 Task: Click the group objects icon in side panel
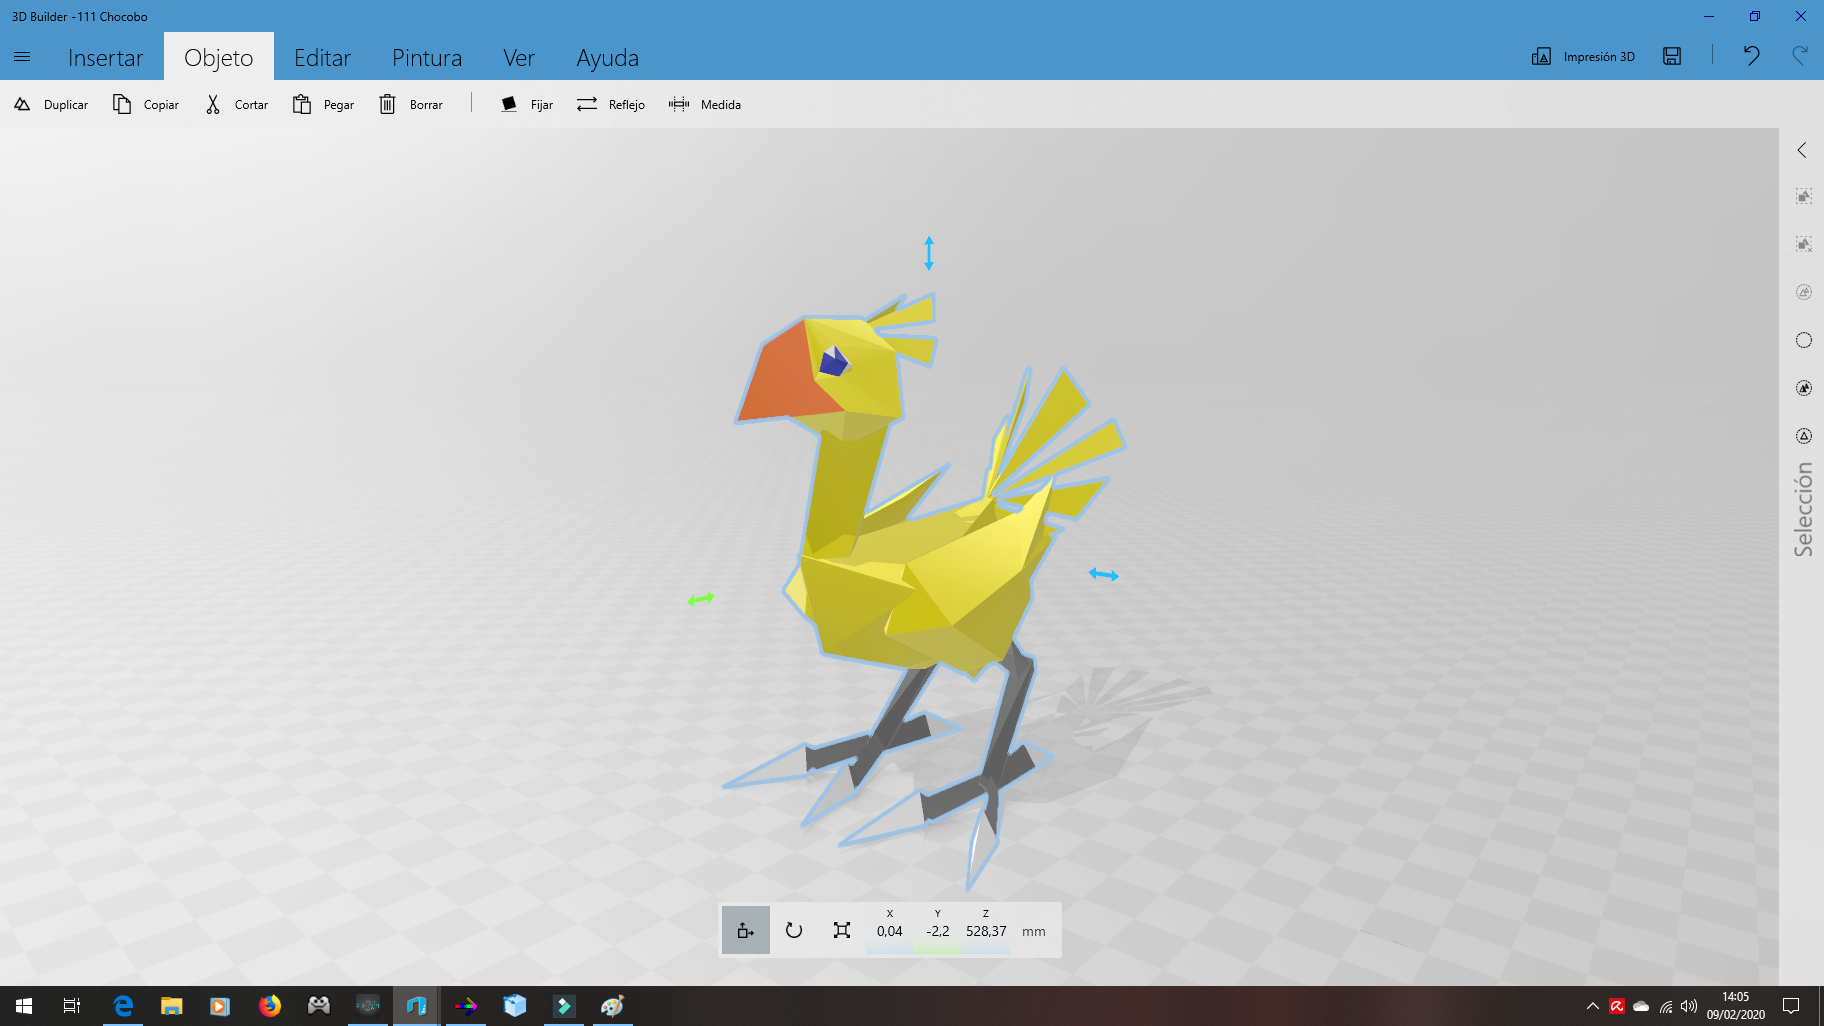click(1804, 196)
